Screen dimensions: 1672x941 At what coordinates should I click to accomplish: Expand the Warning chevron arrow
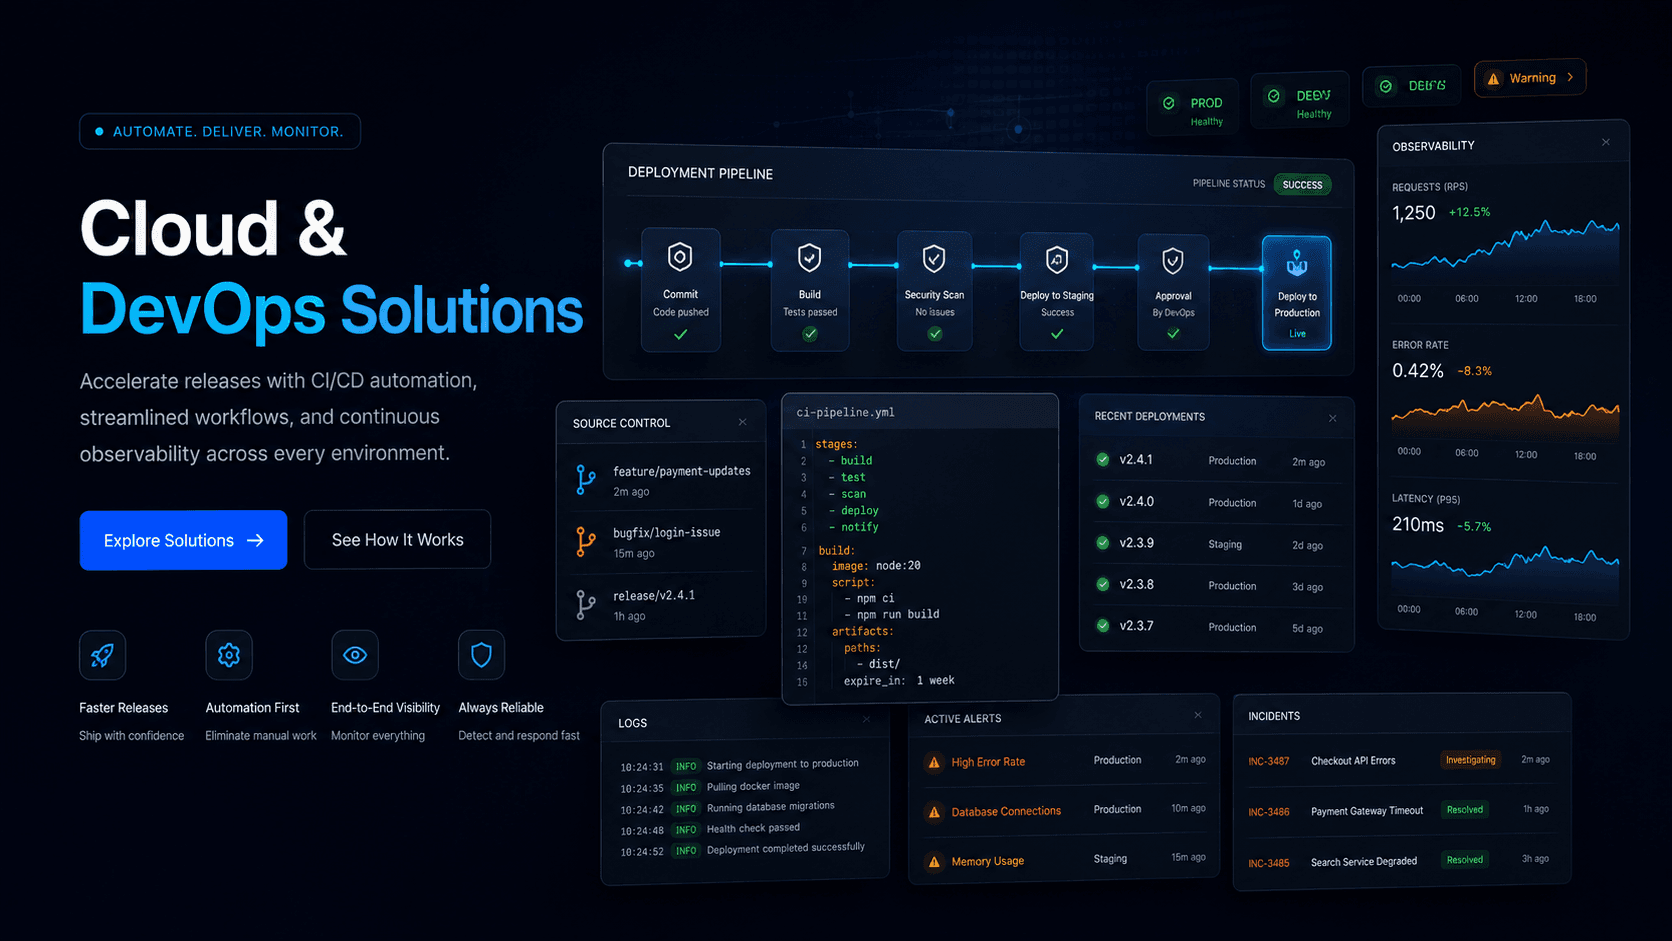point(1570,77)
